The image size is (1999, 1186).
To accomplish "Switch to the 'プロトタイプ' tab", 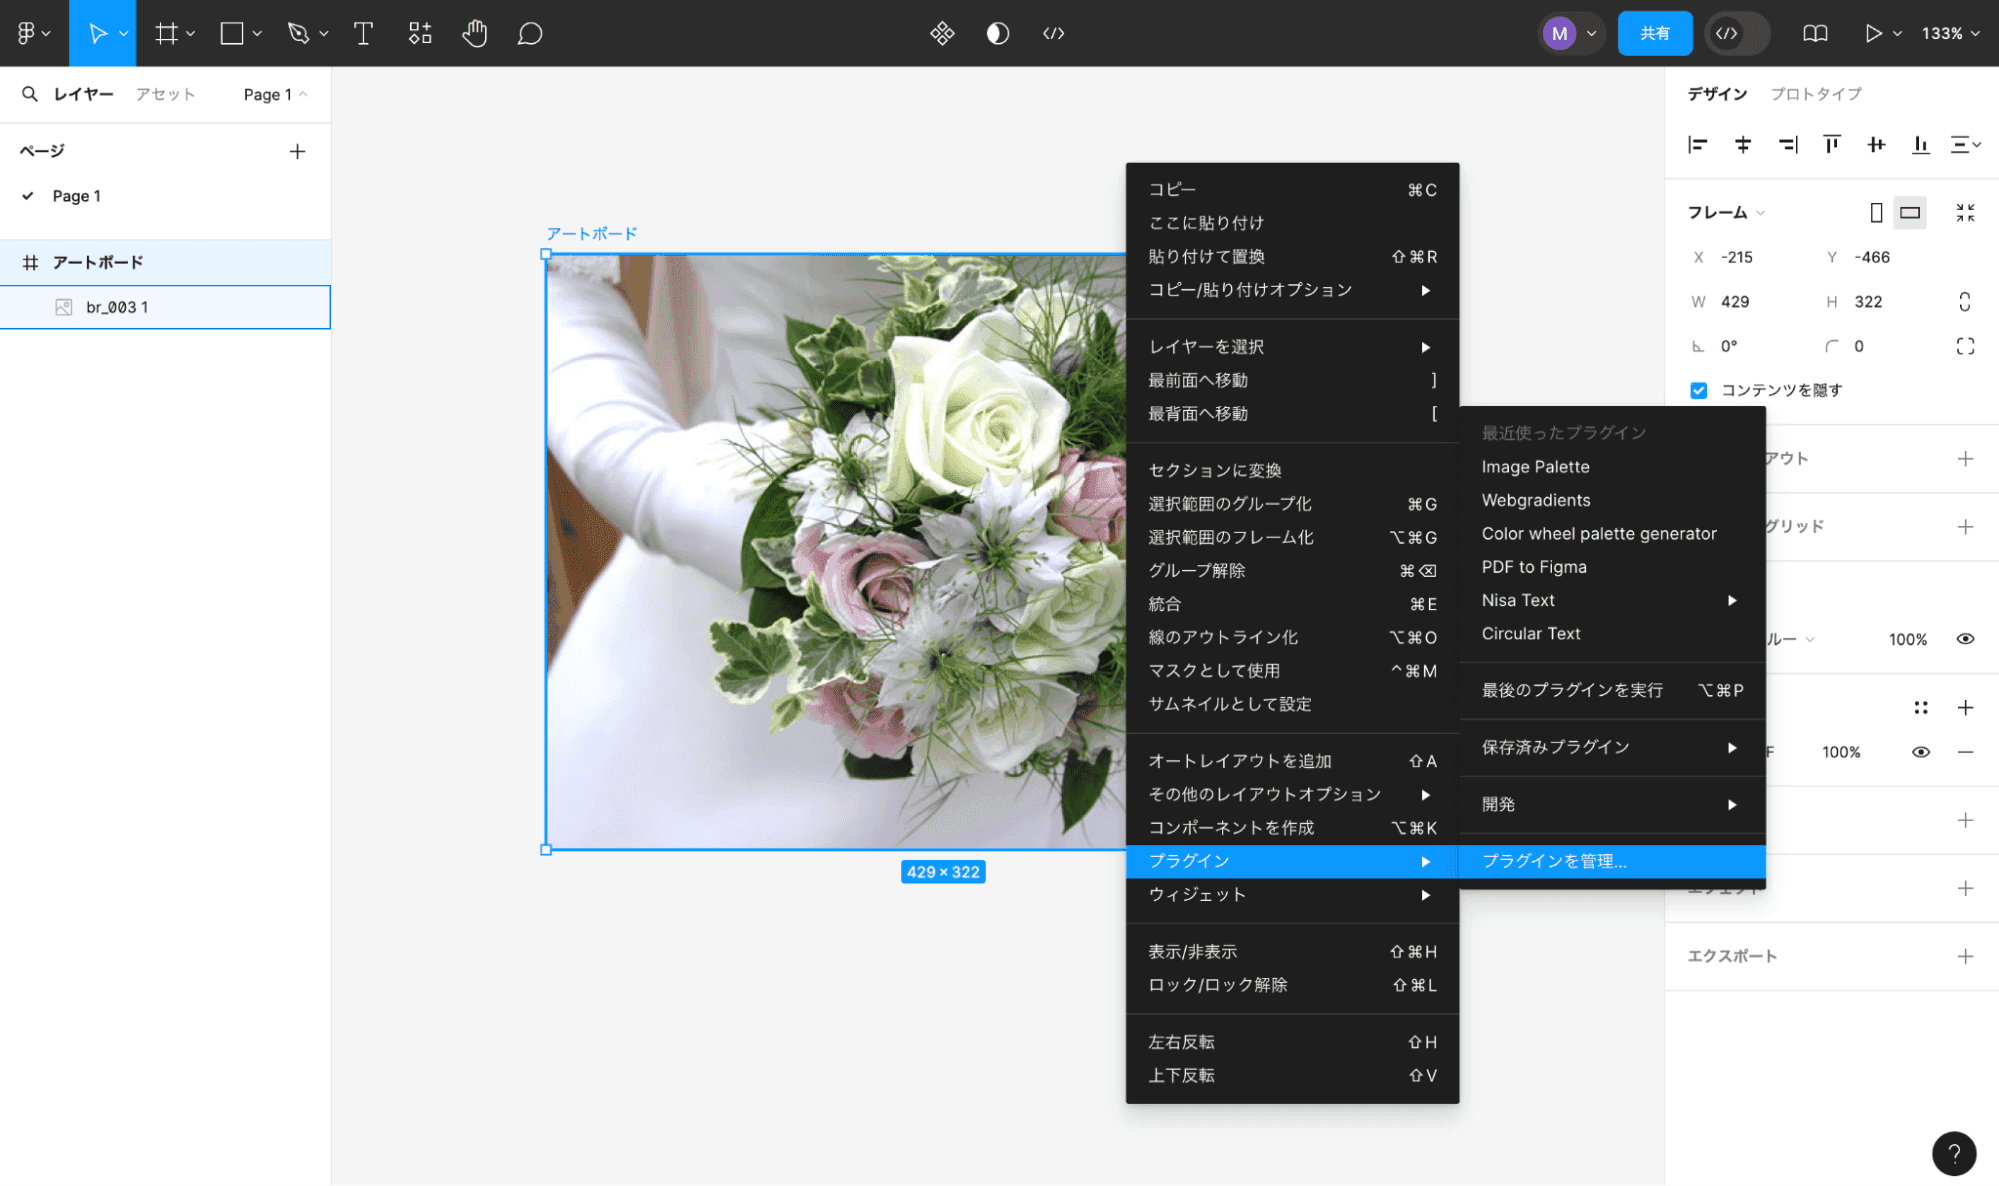I will (1815, 93).
